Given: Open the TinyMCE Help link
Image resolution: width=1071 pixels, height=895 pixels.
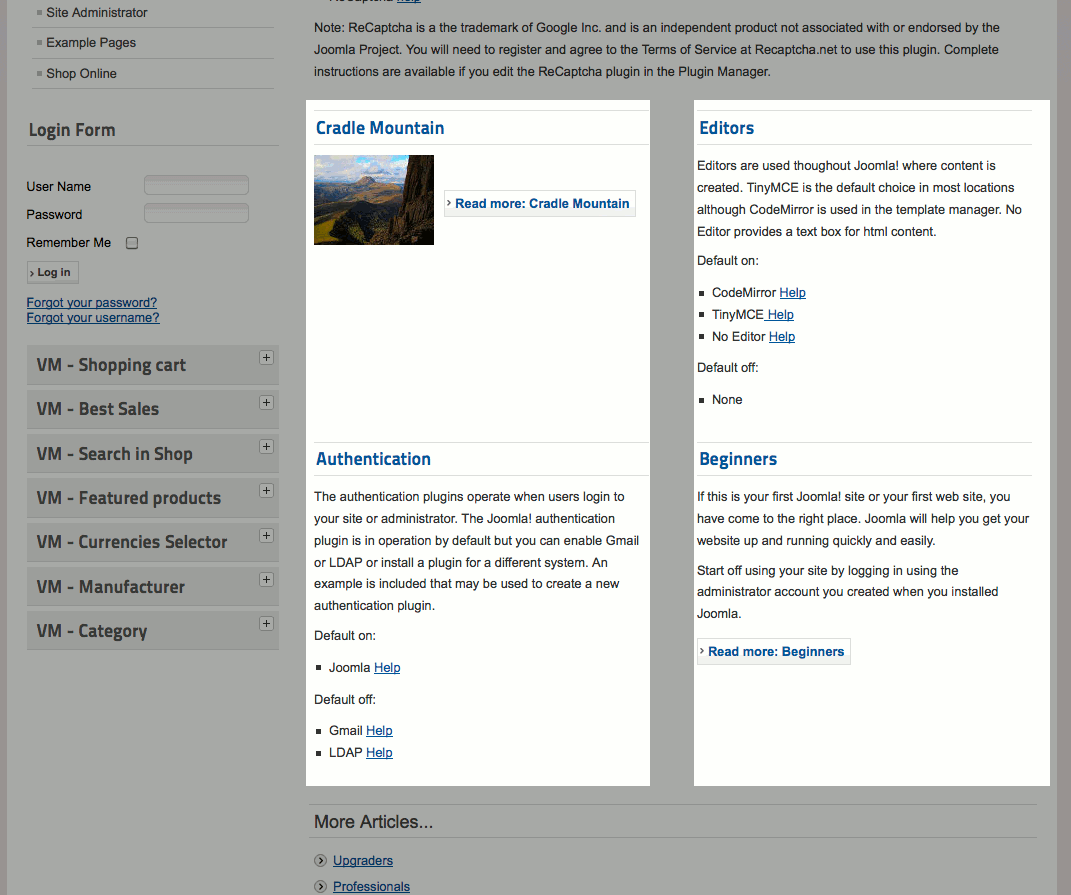Looking at the screenshot, I should pos(780,314).
